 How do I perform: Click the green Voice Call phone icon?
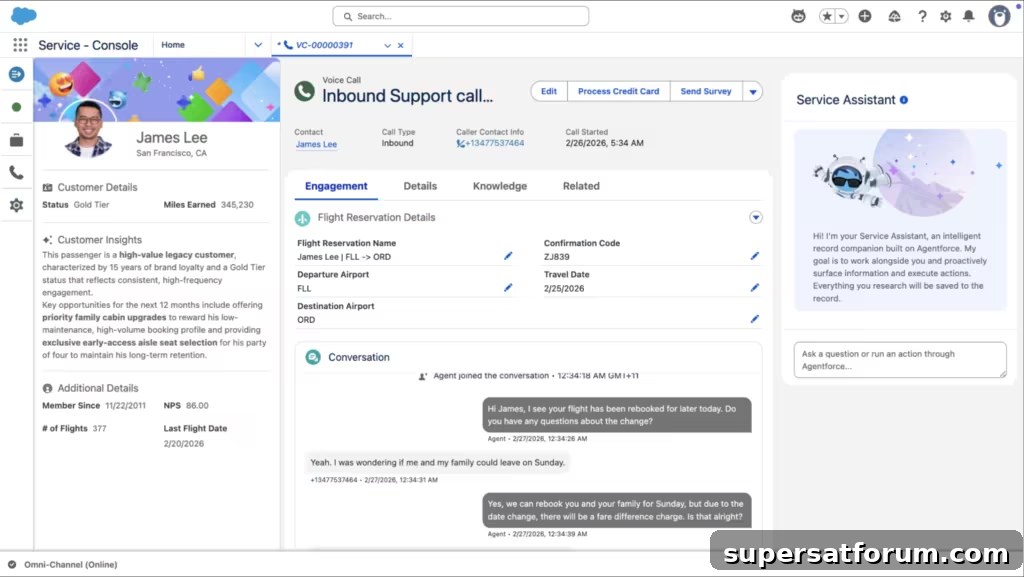304,91
